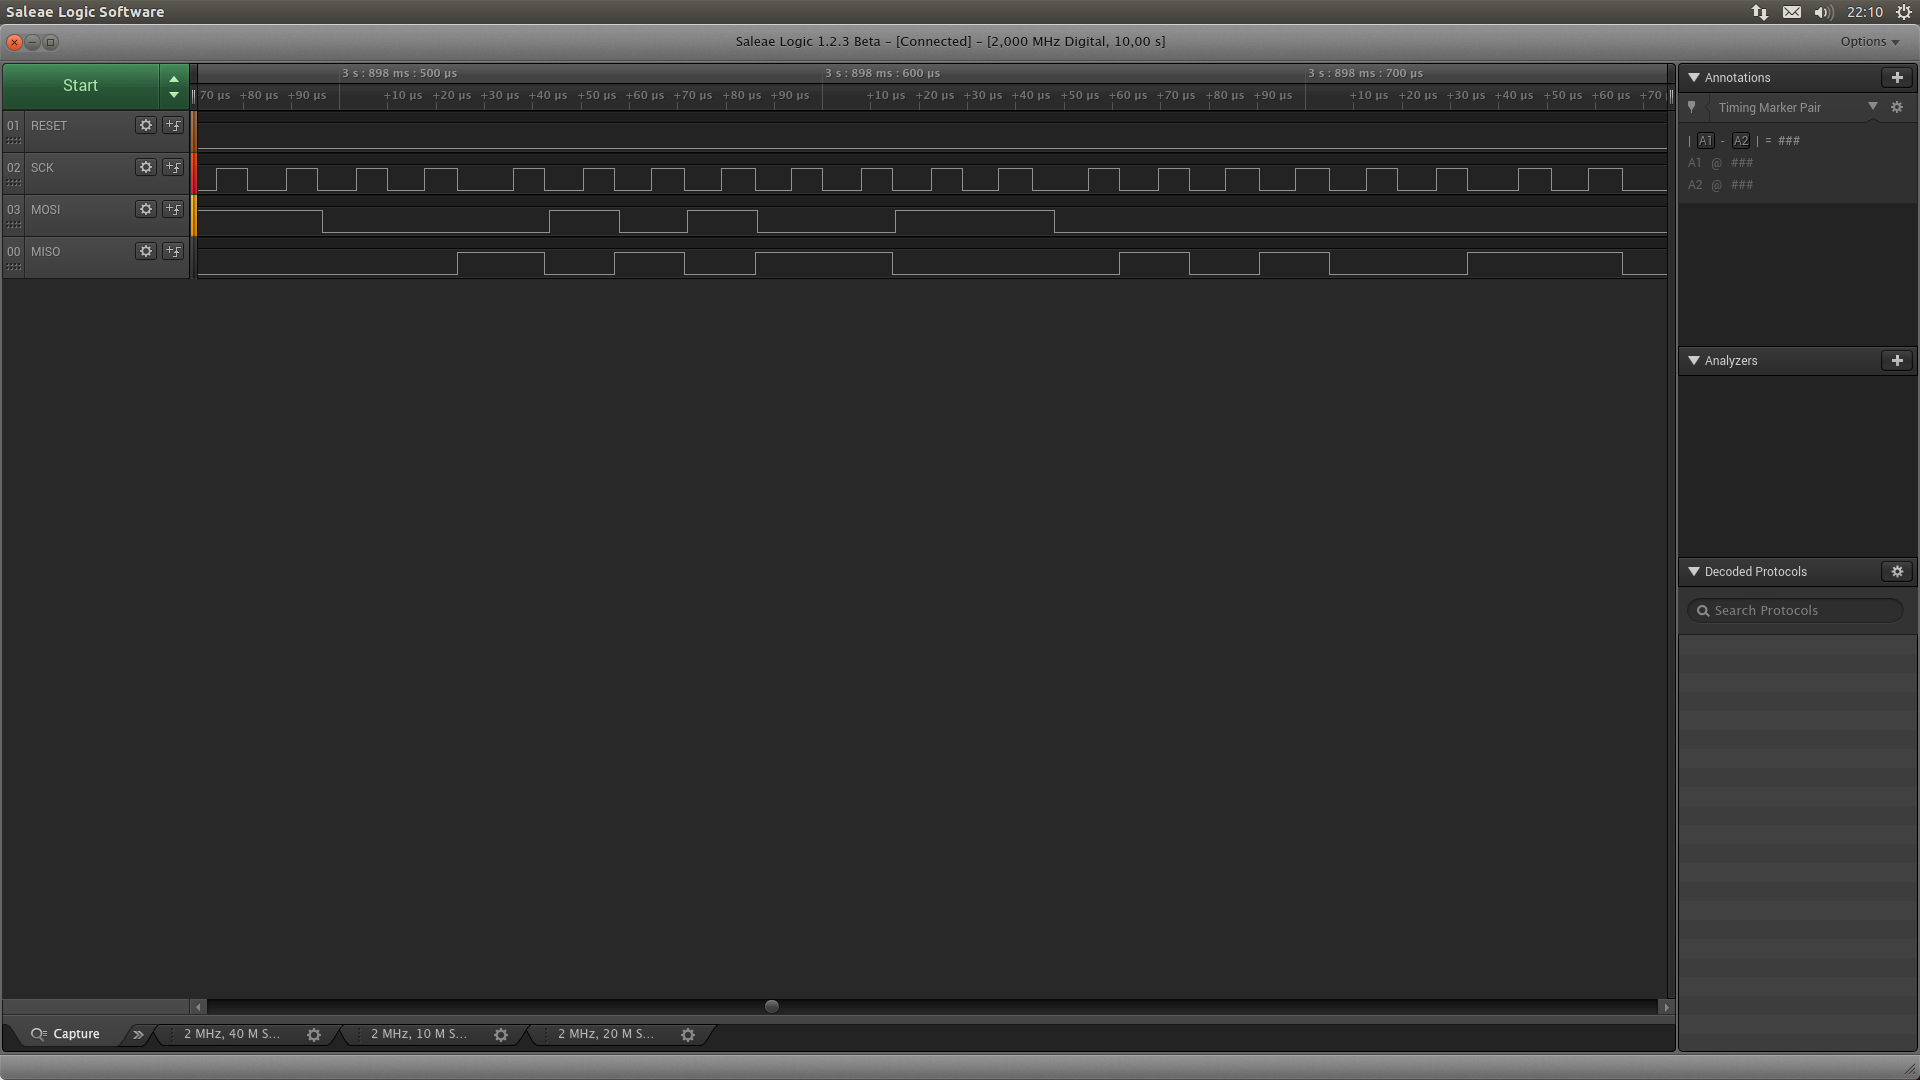The width and height of the screenshot is (1920, 1080).
Task: Click the MOSI channel trigger icon
Action: [x=173, y=209]
